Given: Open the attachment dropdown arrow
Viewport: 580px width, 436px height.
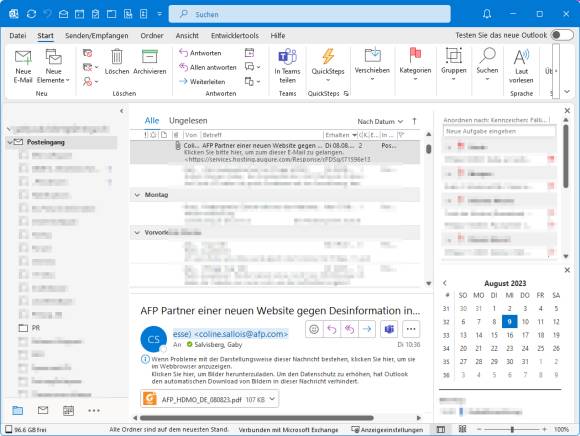Looking at the screenshot, I should pos(273,399).
